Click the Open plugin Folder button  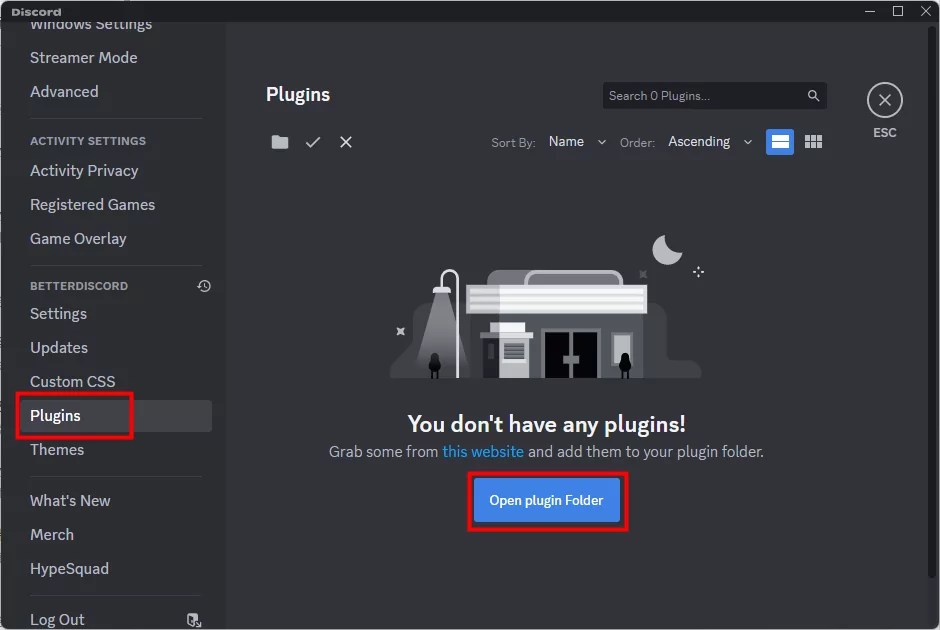point(547,500)
